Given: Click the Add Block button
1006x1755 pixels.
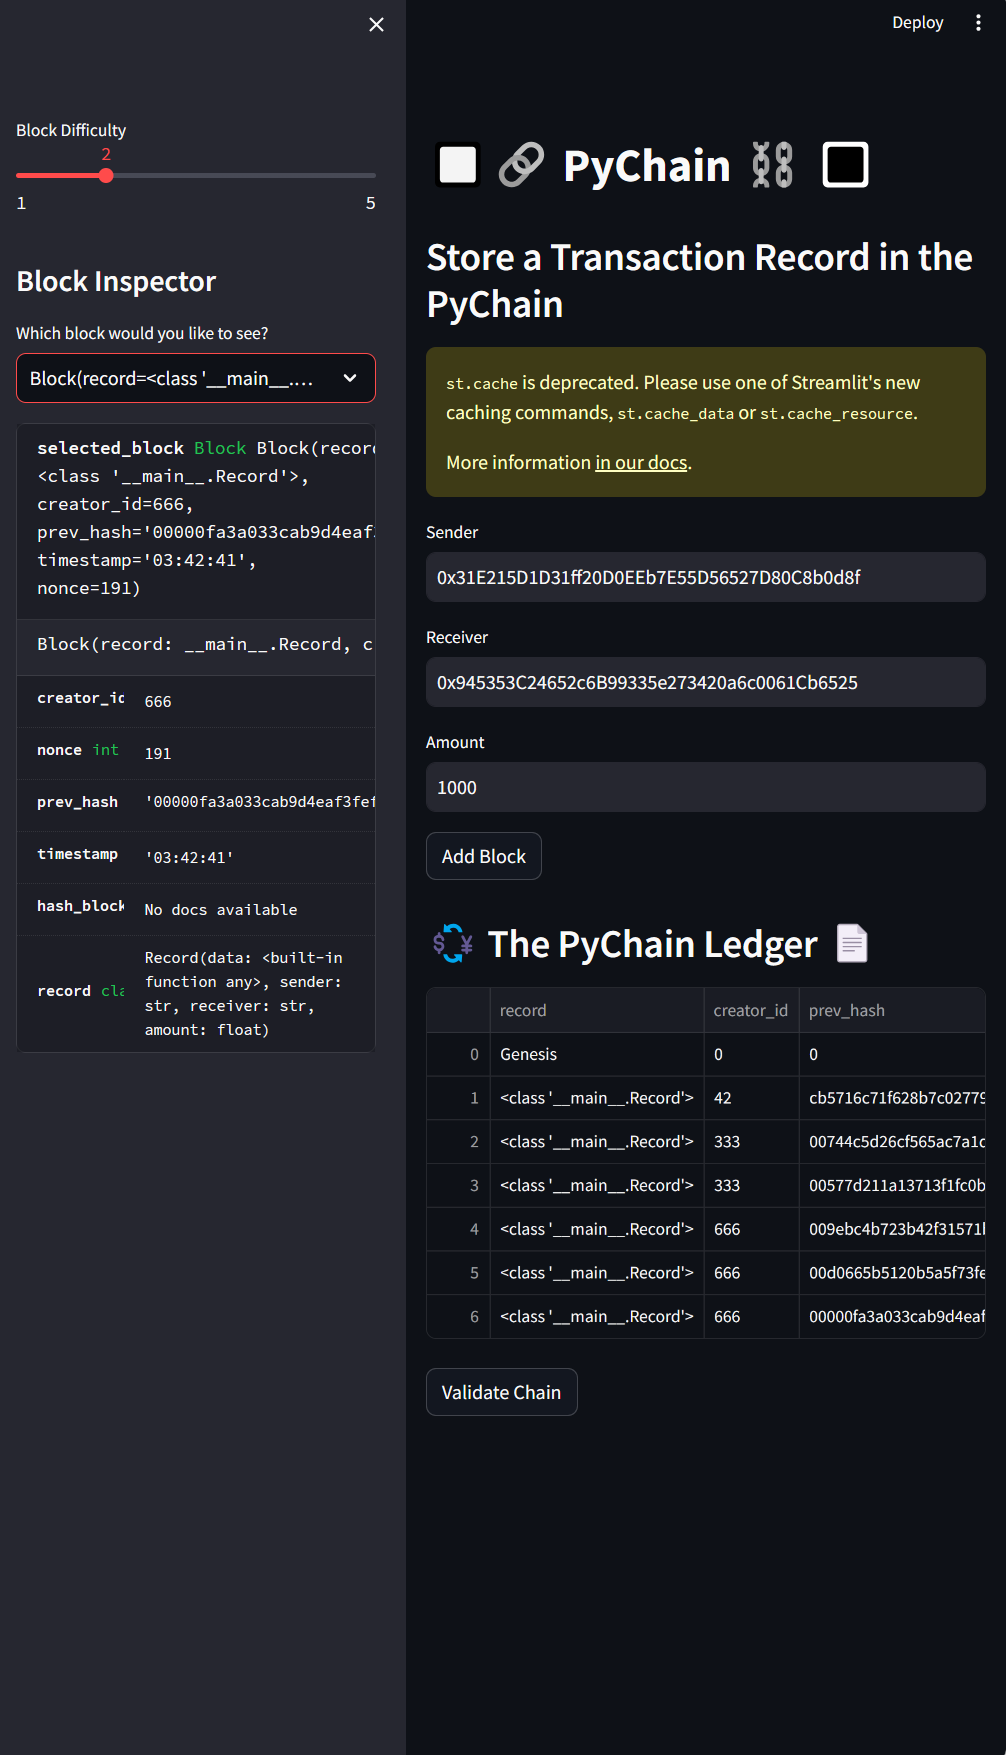Looking at the screenshot, I should [484, 856].
